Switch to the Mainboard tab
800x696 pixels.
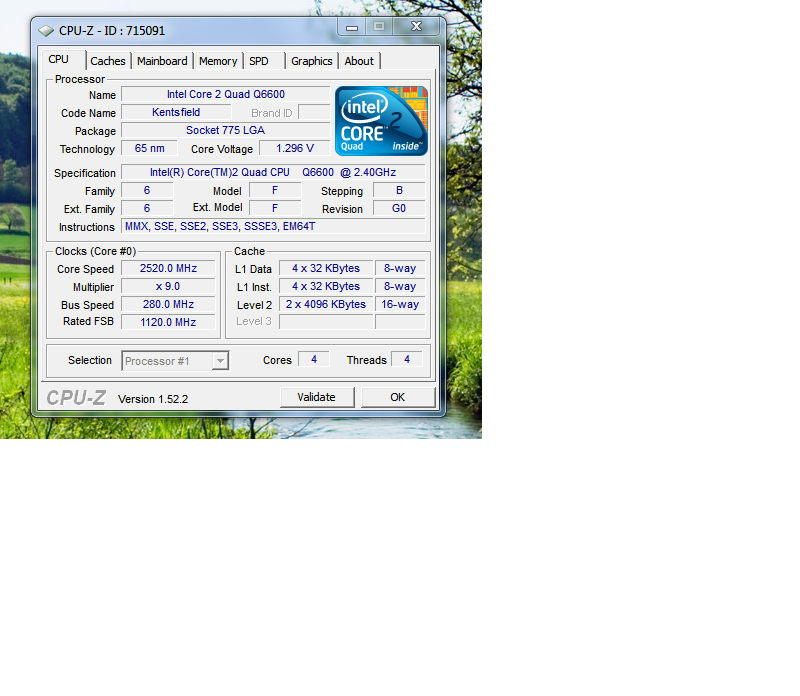[x=162, y=61]
